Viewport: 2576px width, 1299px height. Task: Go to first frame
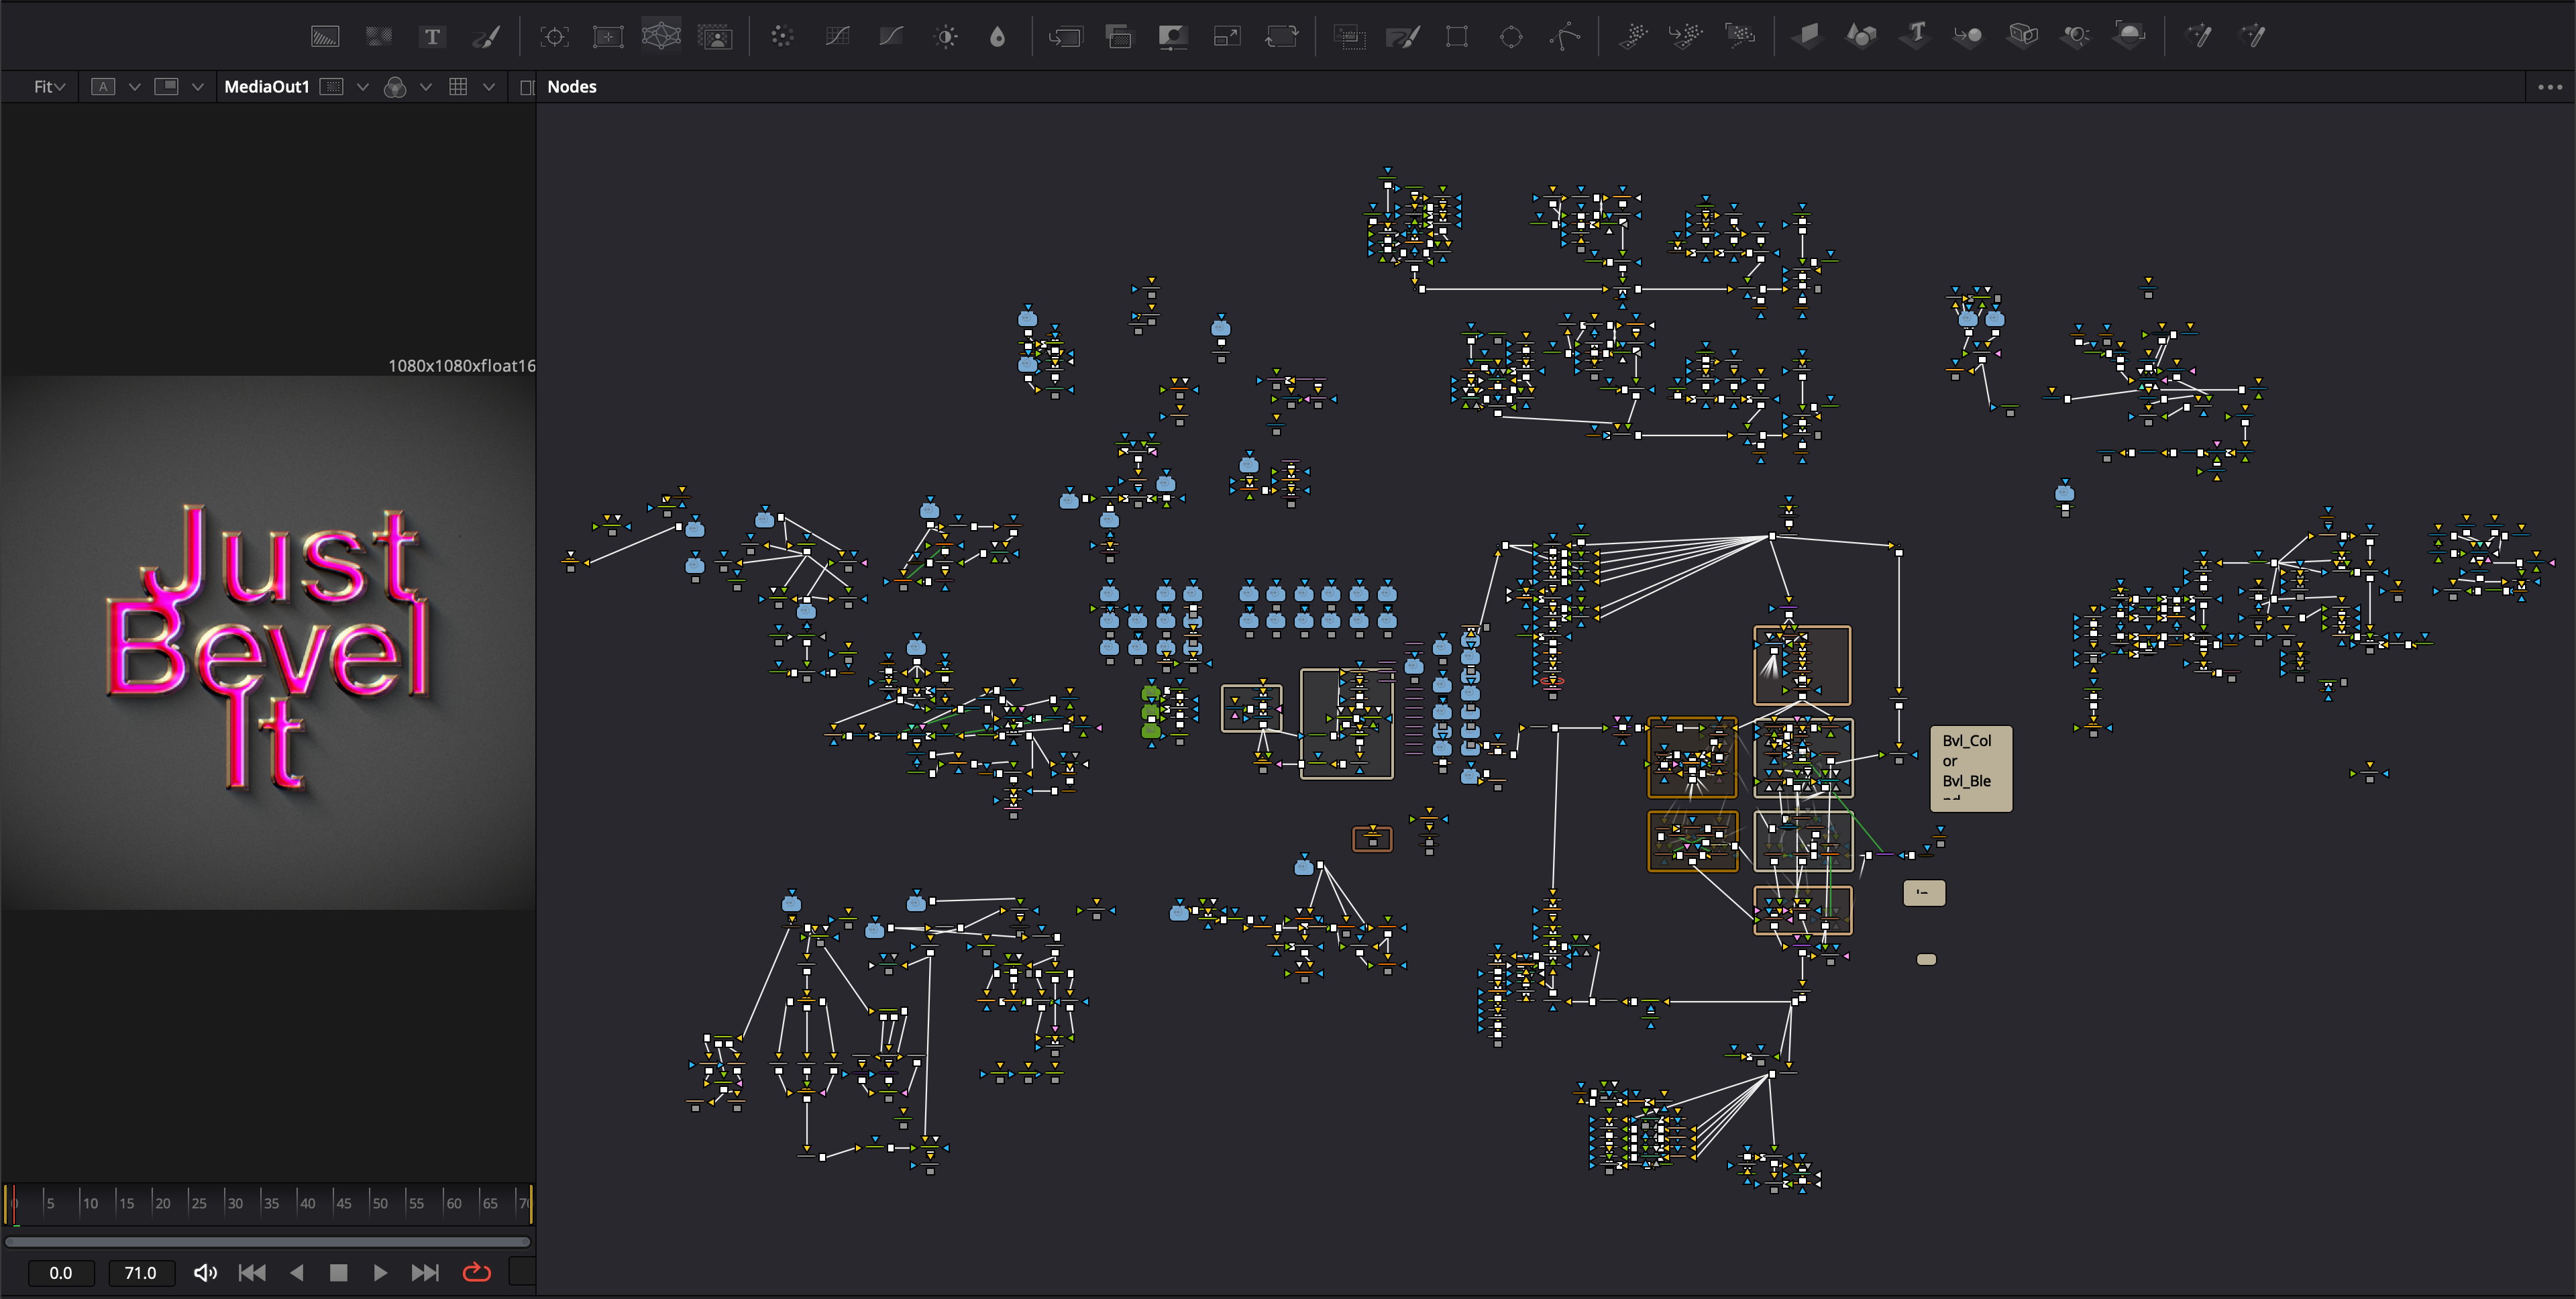252,1272
